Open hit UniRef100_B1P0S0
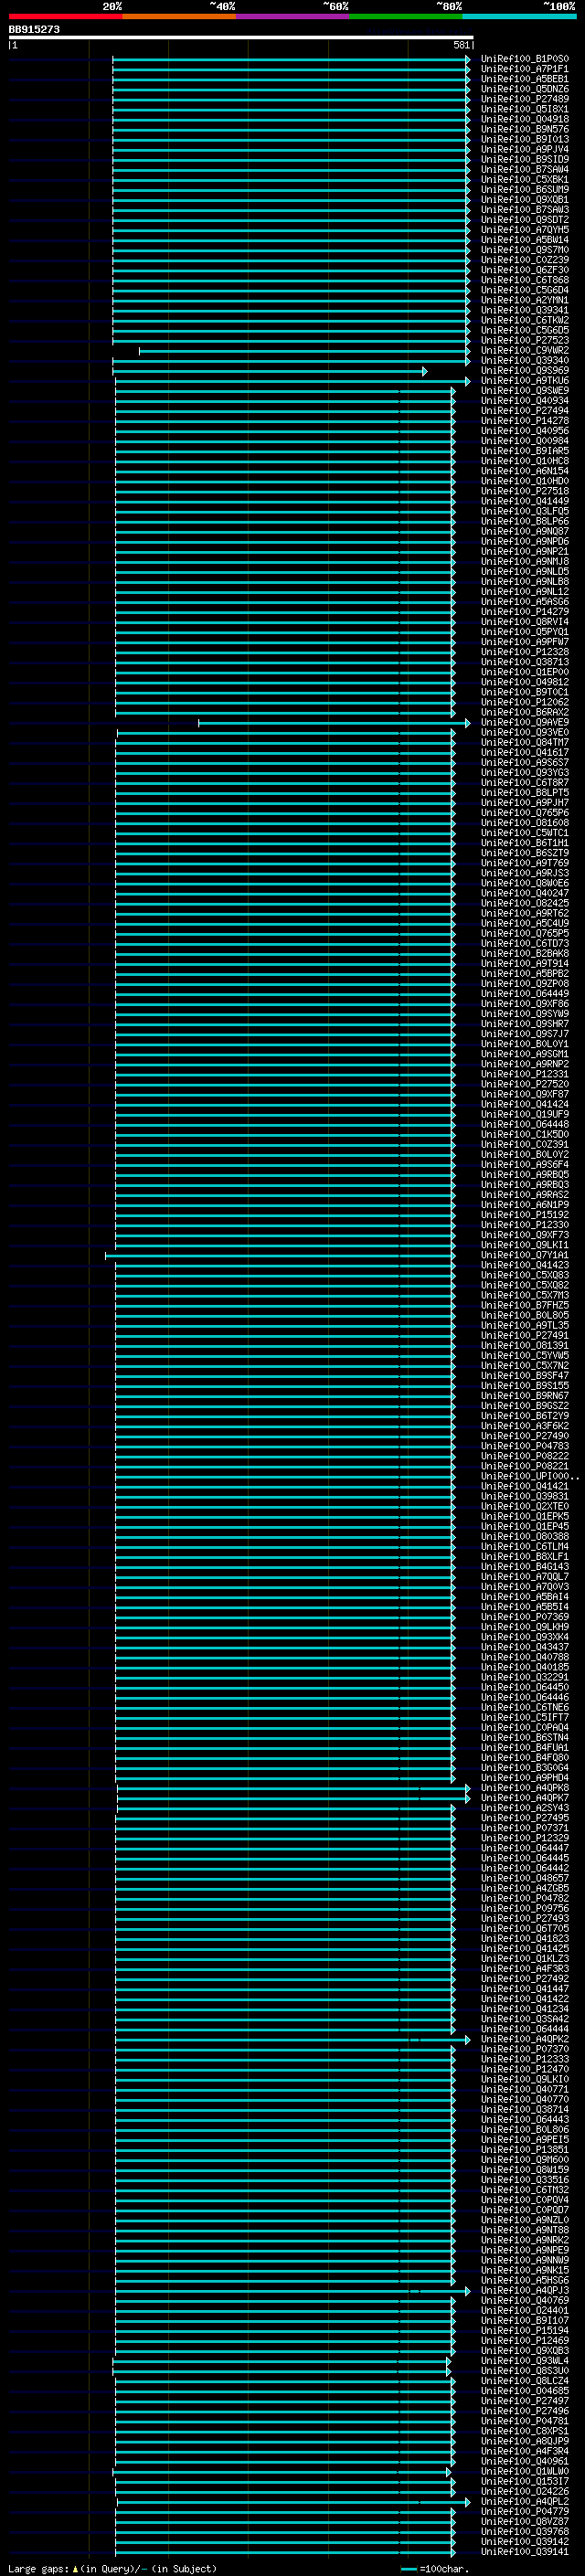 pyautogui.click(x=525, y=59)
